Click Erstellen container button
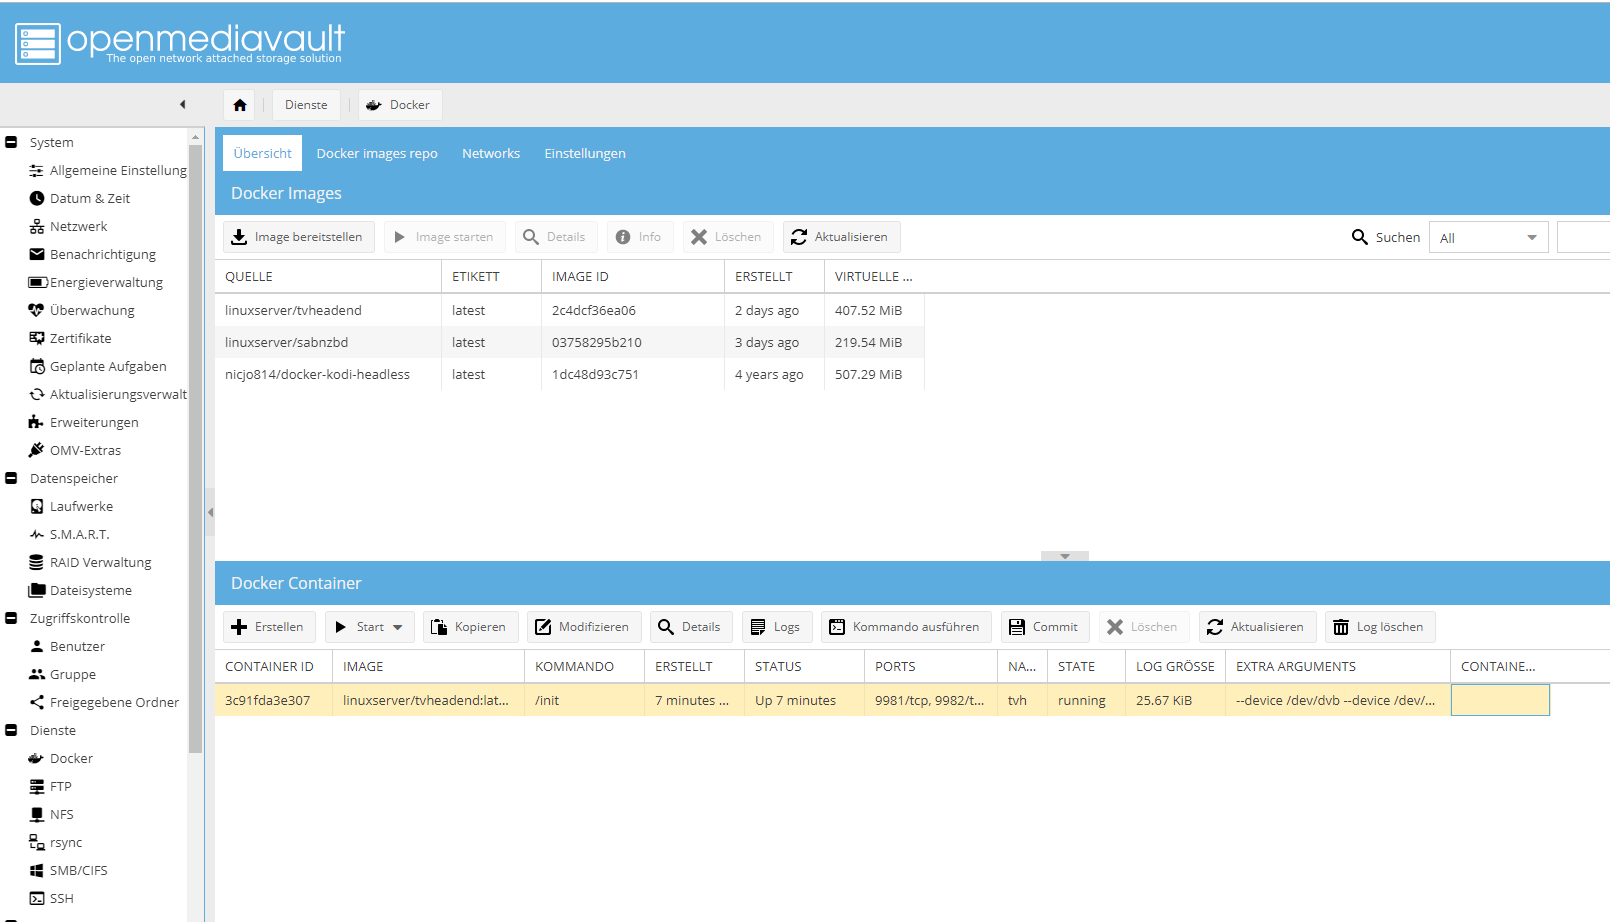Image resolution: width=1610 pixels, height=922 pixels. point(269,627)
